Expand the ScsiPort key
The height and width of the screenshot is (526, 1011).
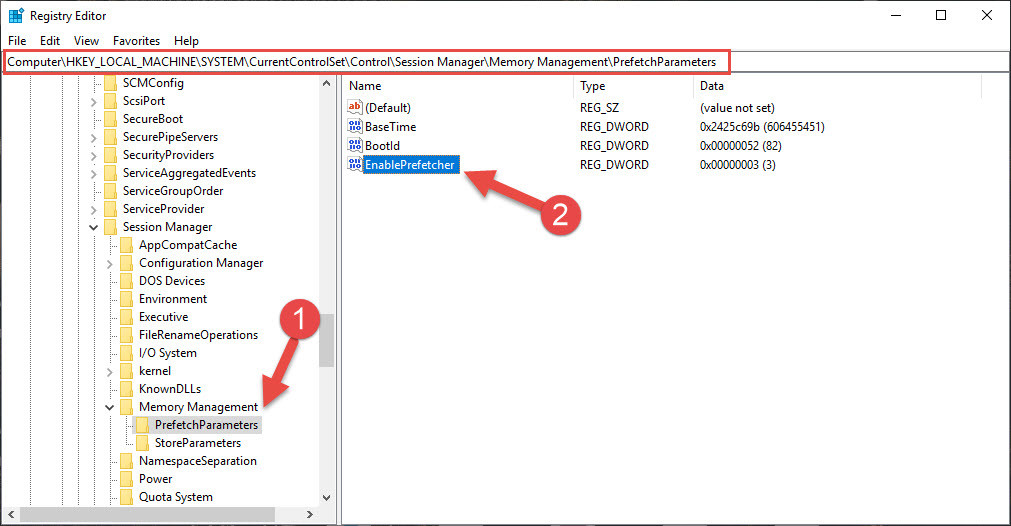tap(93, 101)
